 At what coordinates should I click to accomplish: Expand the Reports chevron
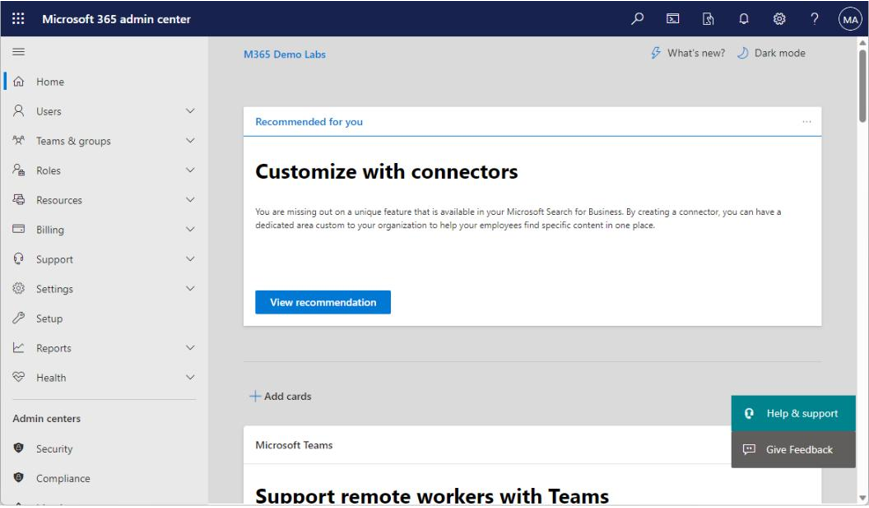(190, 348)
